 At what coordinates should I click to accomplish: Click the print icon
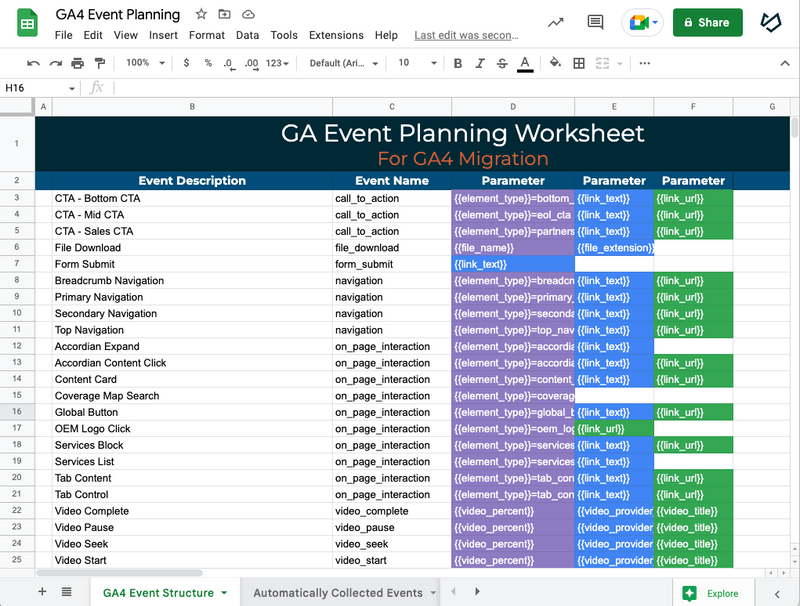tap(78, 63)
